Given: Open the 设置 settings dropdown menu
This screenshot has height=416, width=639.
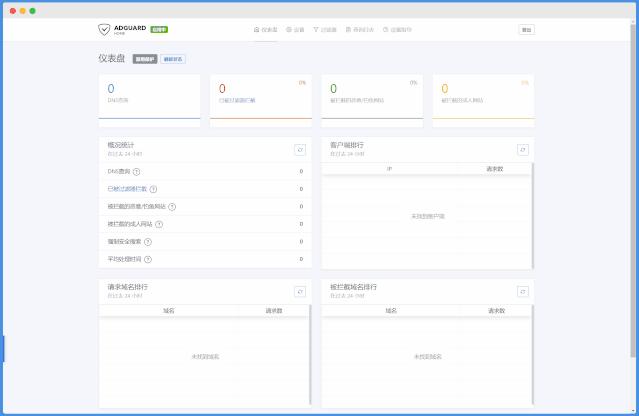Looking at the screenshot, I should tap(295, 30).
